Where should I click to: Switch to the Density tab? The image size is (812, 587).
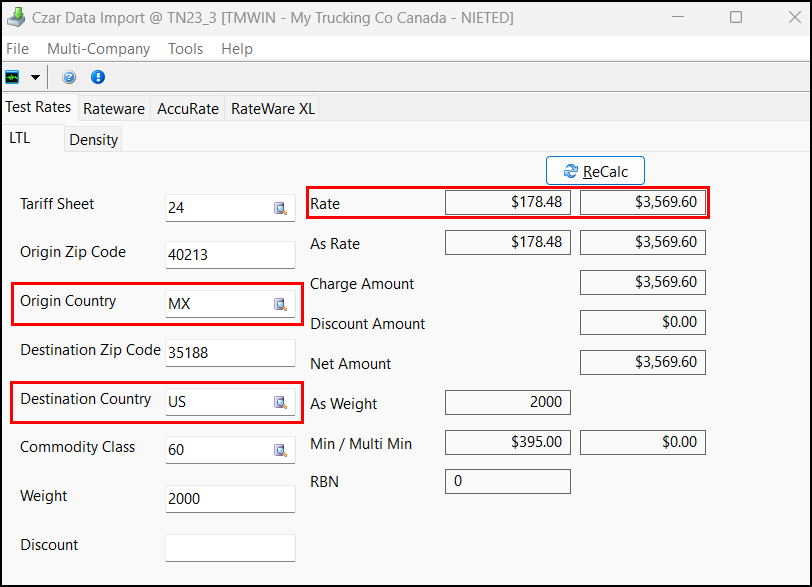coord(93,139)
